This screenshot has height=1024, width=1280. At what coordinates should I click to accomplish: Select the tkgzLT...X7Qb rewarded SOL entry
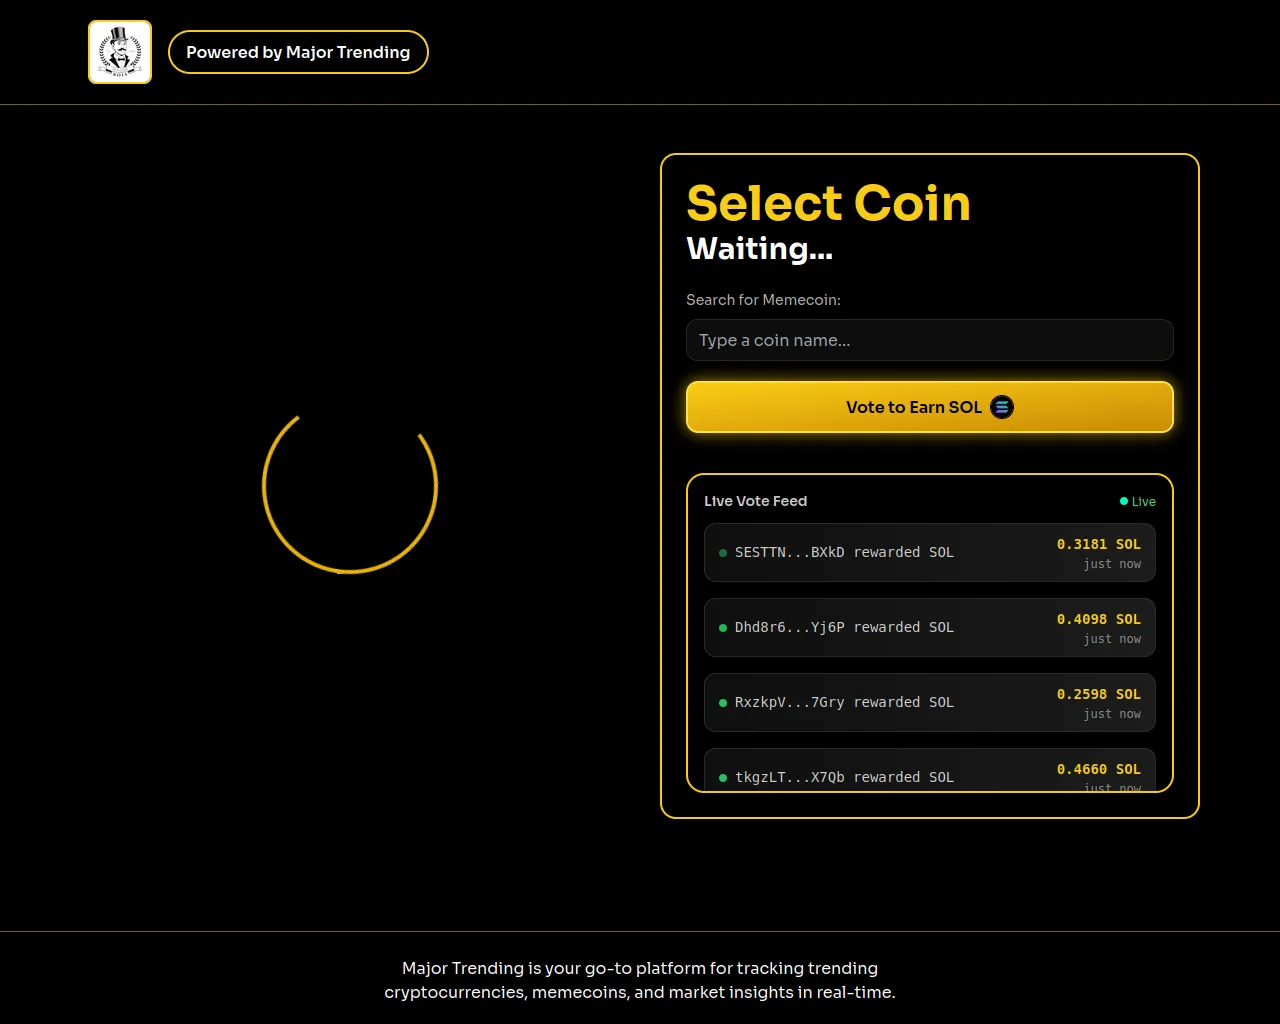(x=930, y=770)
